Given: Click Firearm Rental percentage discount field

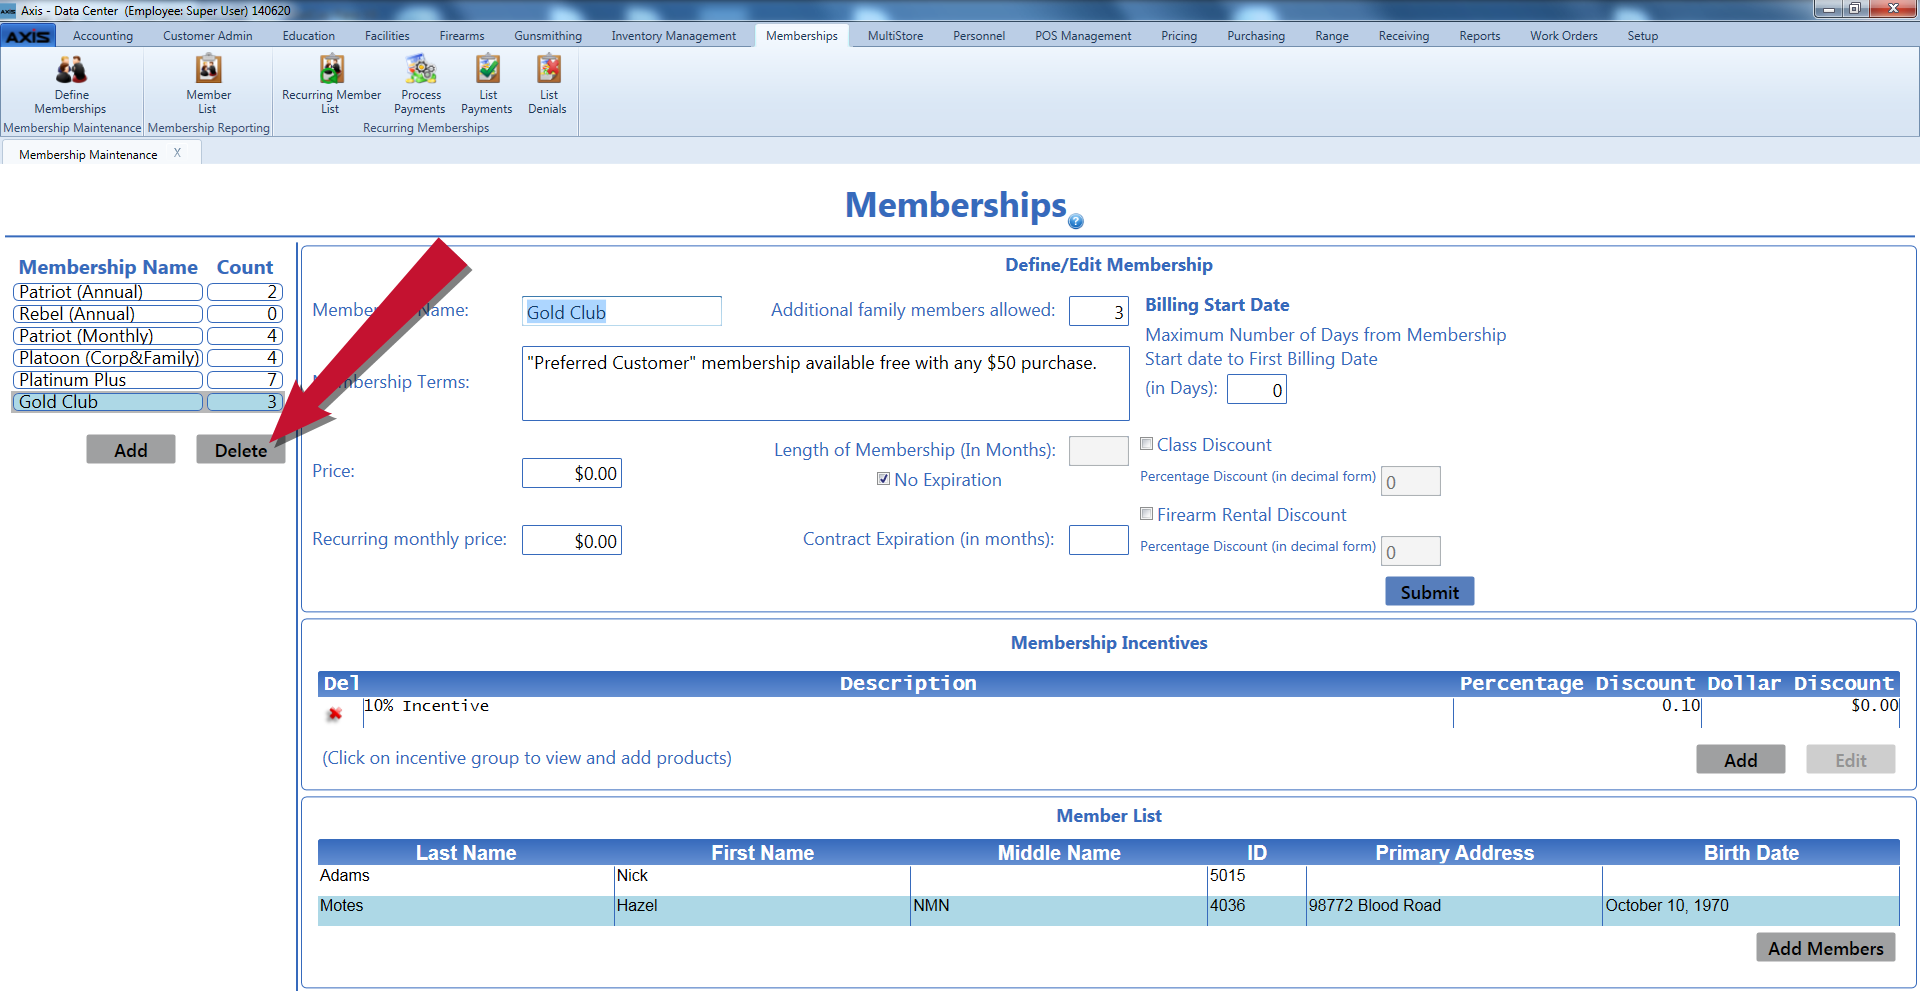Looking at the screenshot, I should pos(1410,551).
